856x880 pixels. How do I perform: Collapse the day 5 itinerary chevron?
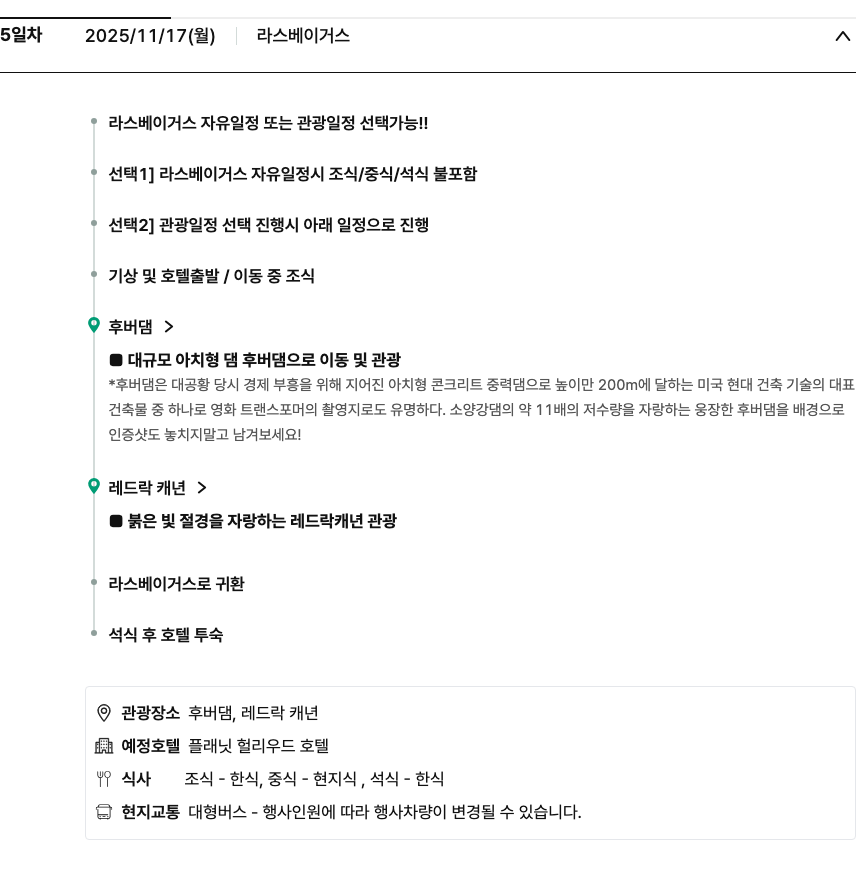pos(842,37)
